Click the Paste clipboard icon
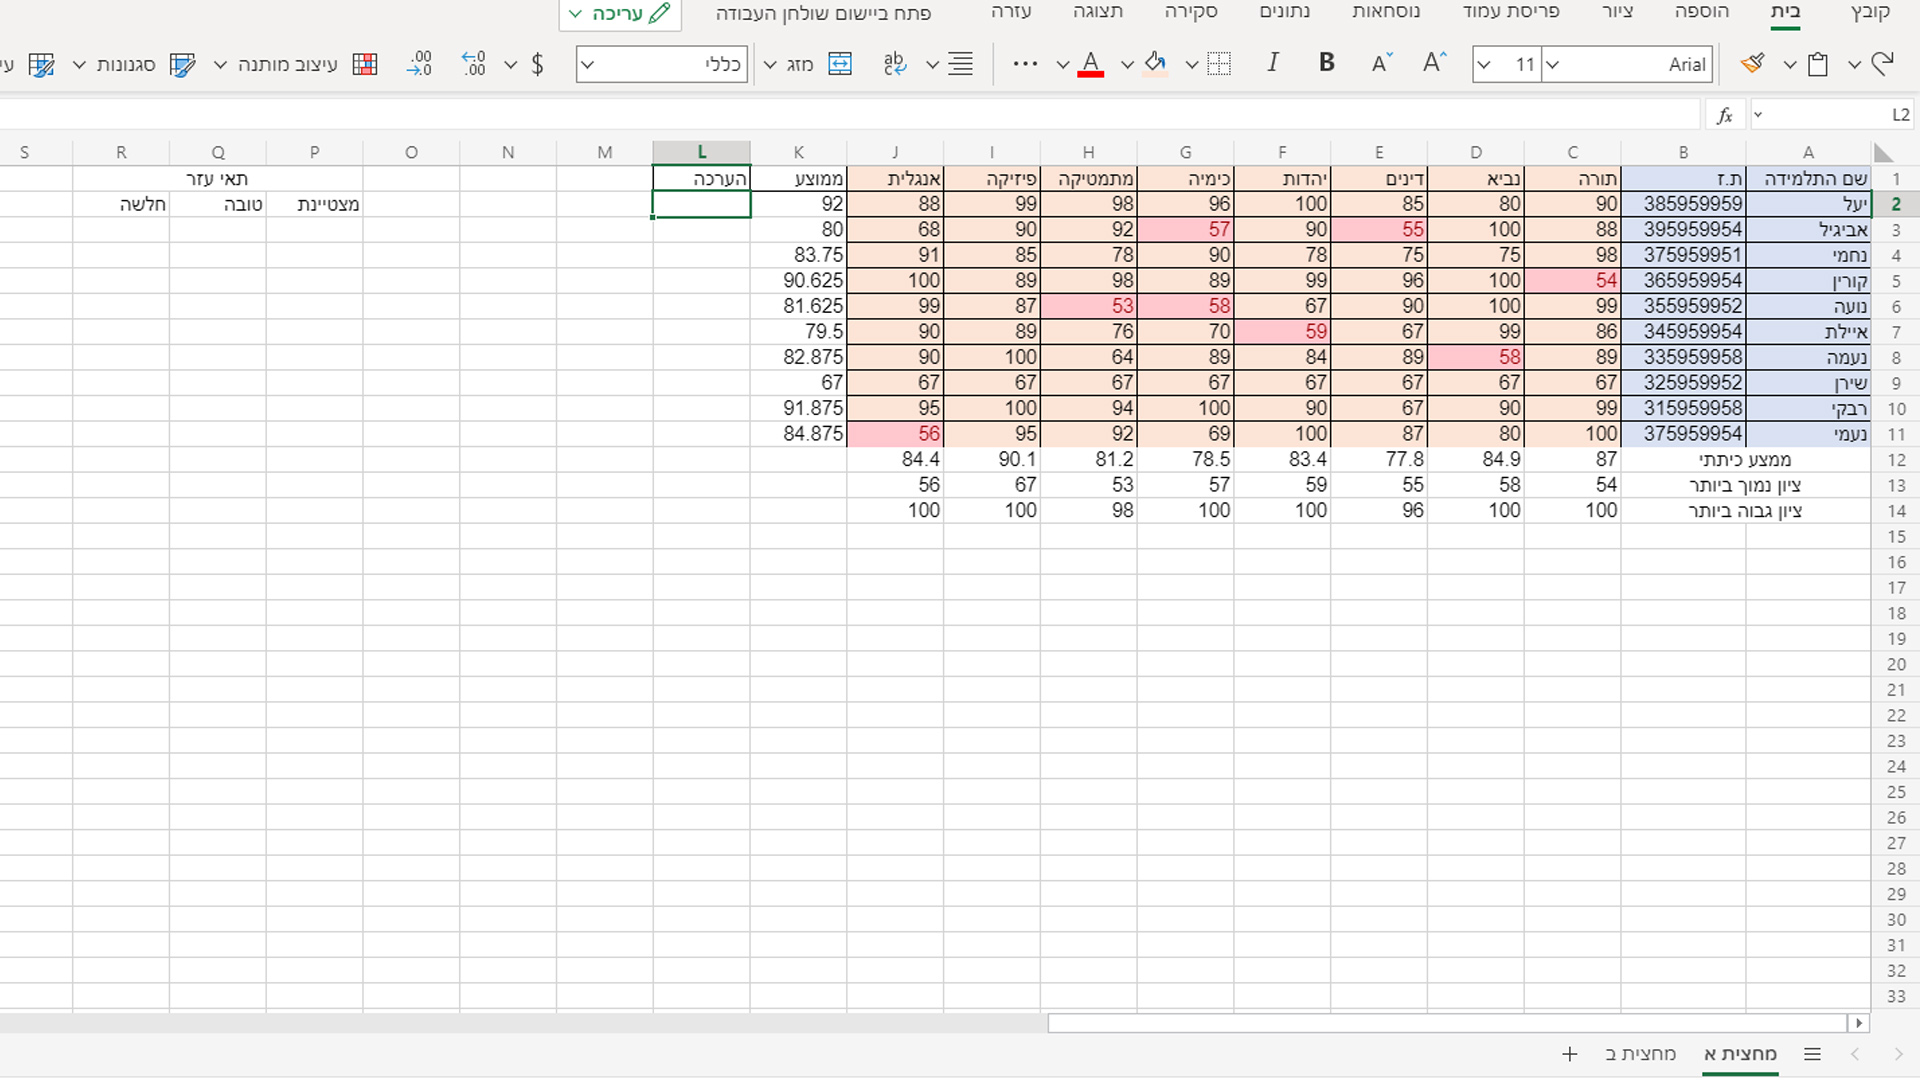1920x1080 pixels. [x=1818, y=64]
